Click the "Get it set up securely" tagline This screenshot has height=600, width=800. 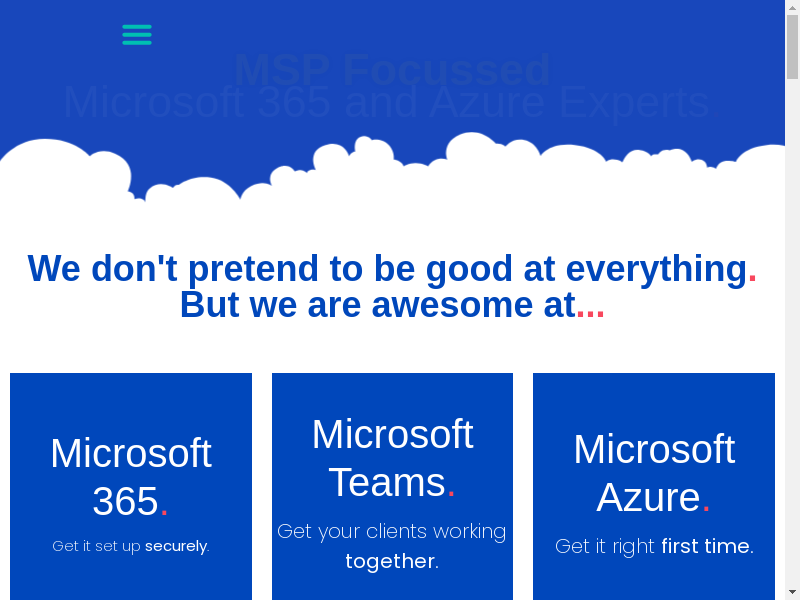[131, 546]
